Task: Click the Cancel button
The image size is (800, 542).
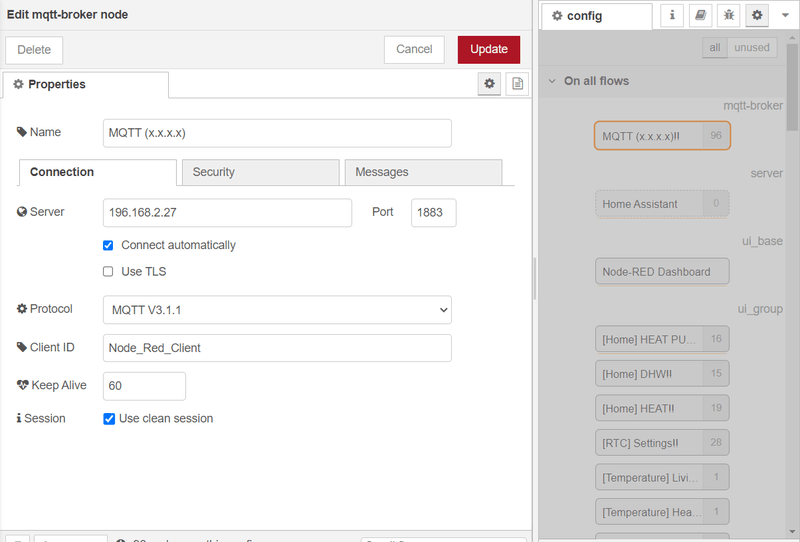Action: tap(414, 50)
